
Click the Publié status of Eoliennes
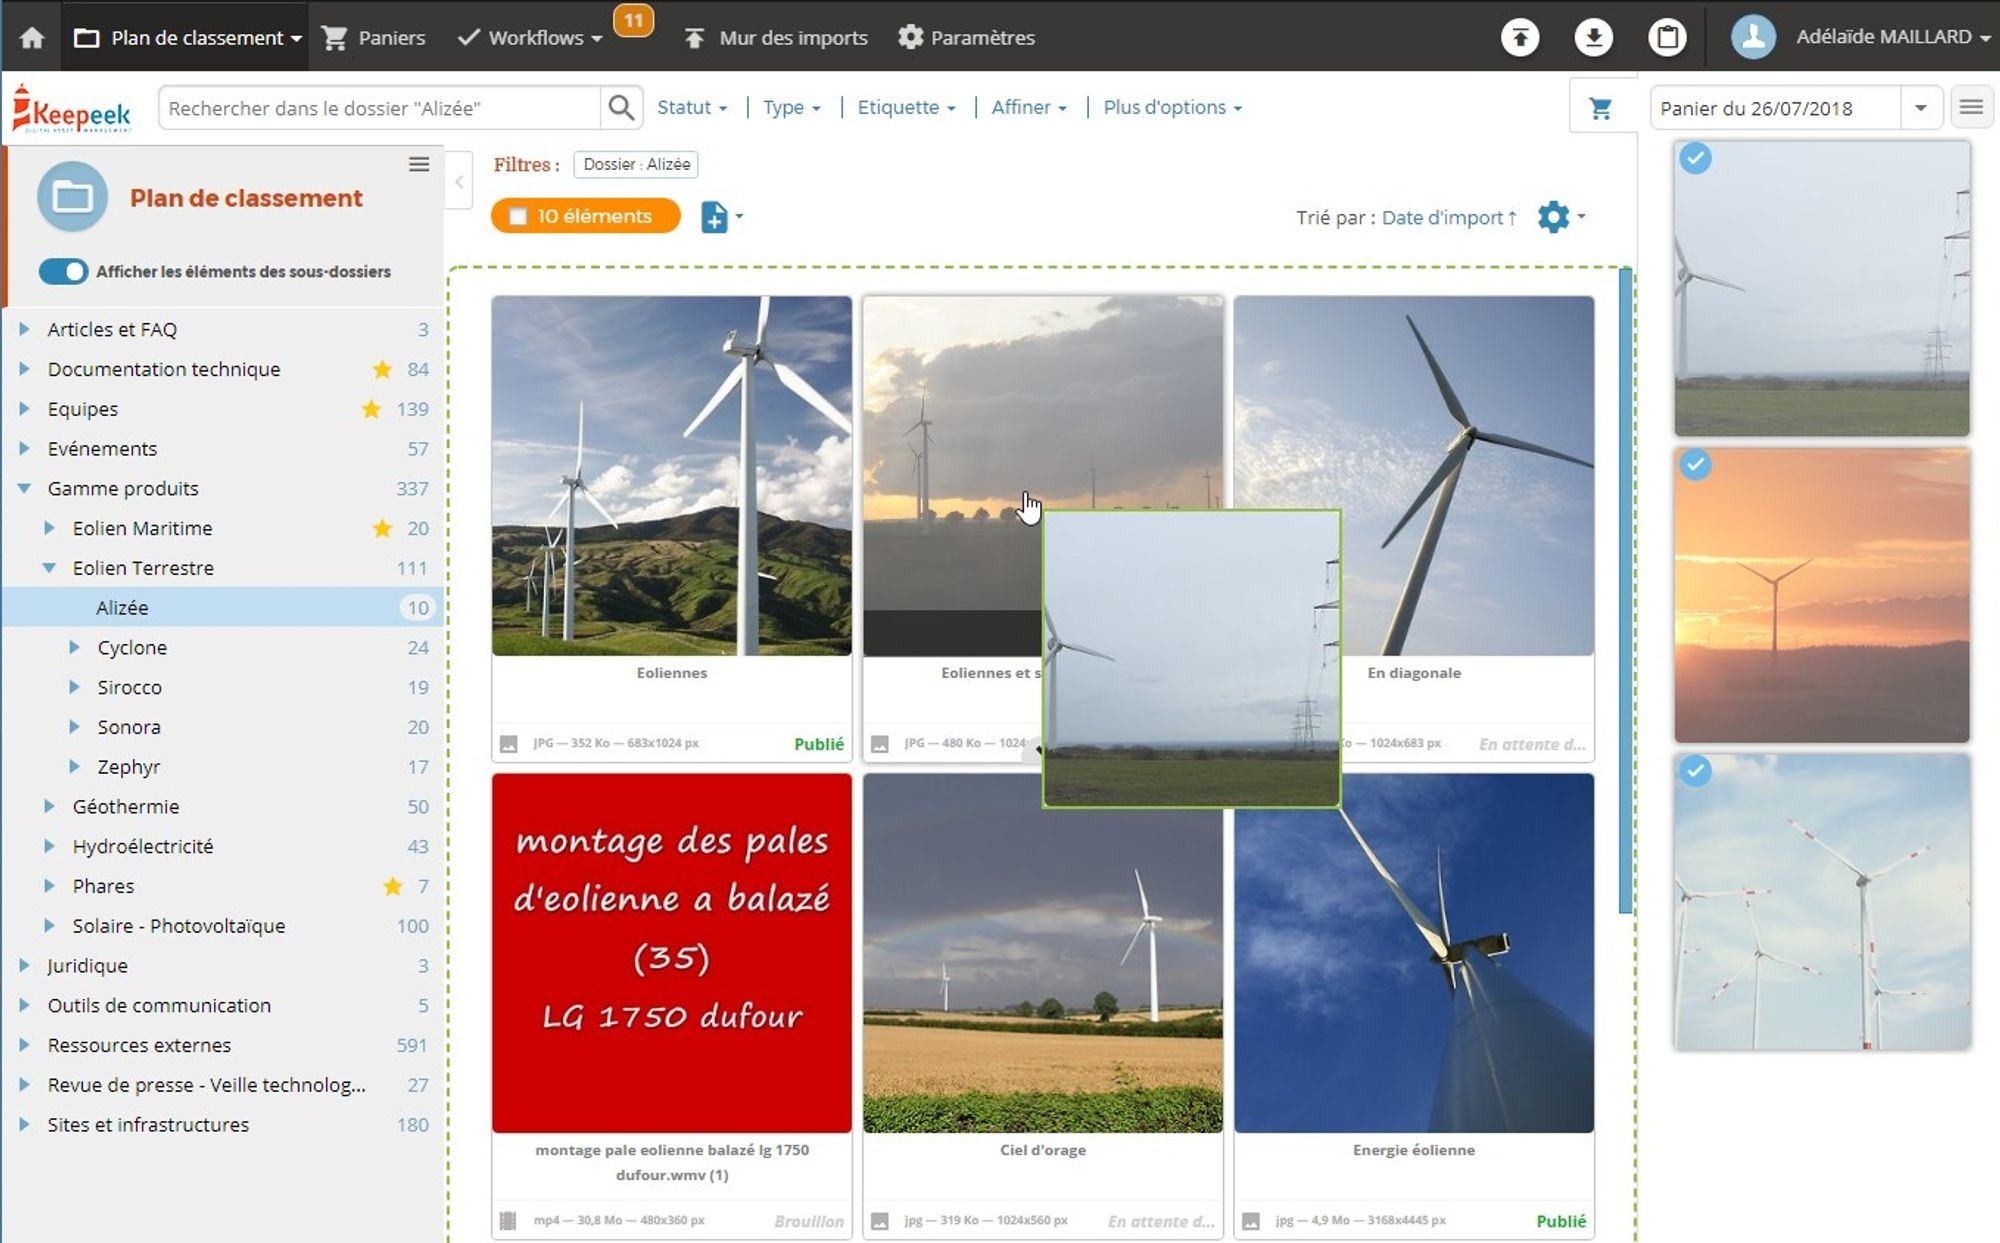(x=819, y=744)
